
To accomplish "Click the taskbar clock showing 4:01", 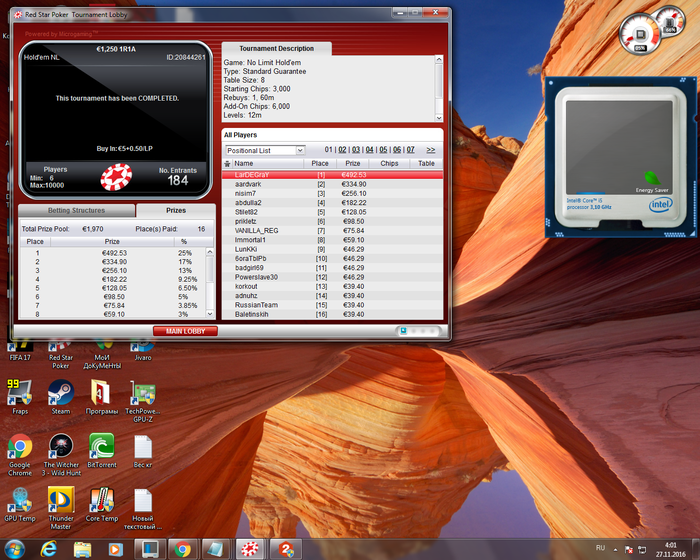I will click(671, 550).
